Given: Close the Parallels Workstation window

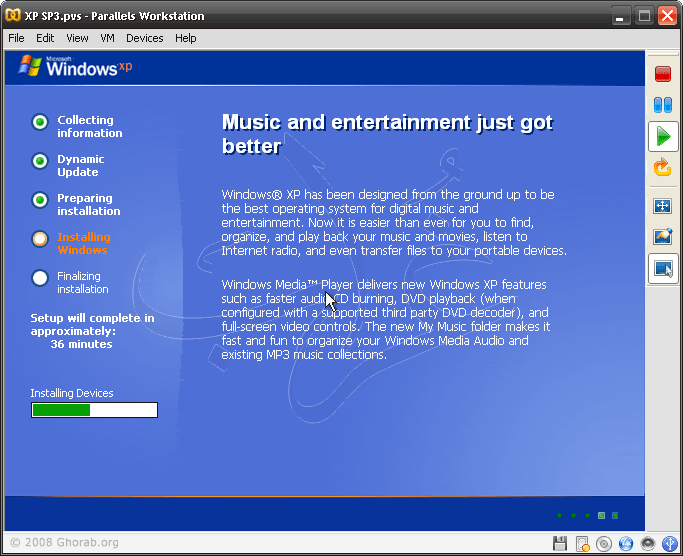Looking at the screenshot, I should pos(668,16).
